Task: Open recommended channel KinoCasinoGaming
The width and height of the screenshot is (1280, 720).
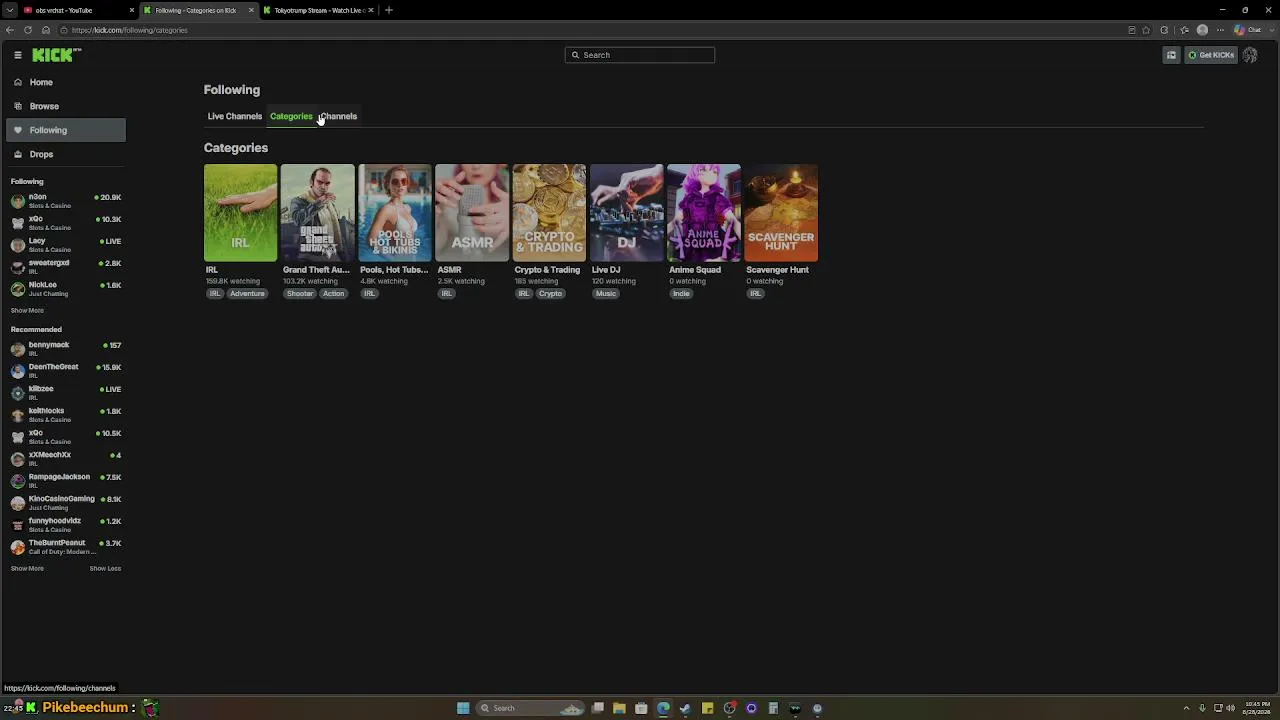Action: (x=66, y=502)
